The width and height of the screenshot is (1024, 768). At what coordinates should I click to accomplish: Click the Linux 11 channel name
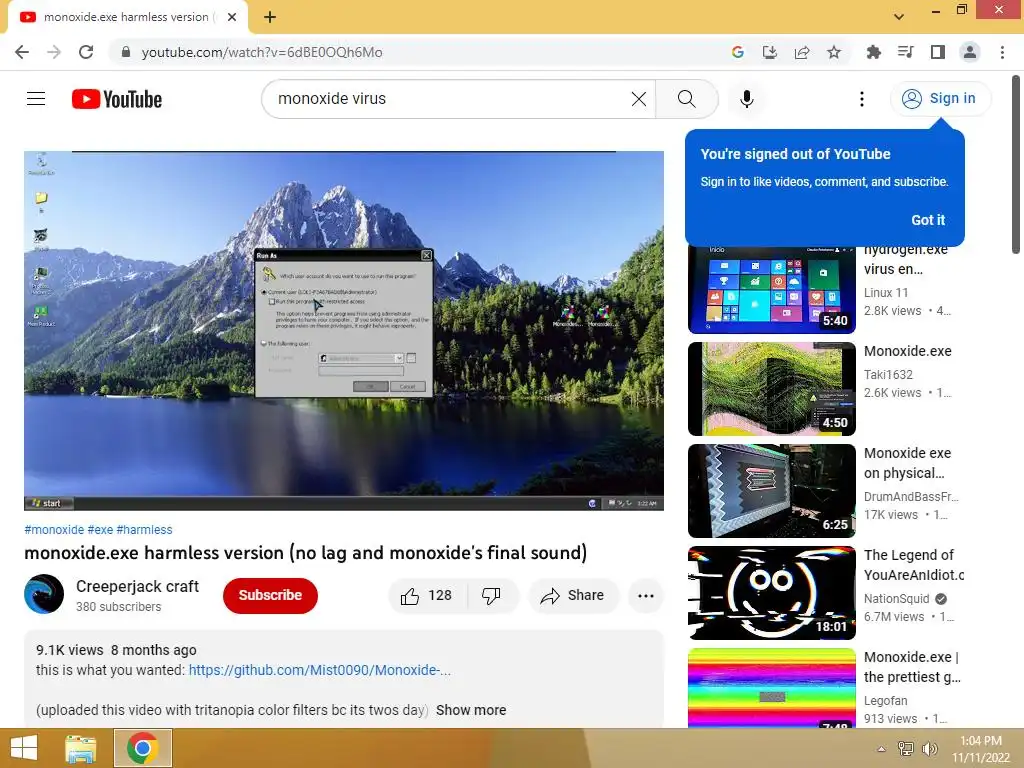click(886, 293)
